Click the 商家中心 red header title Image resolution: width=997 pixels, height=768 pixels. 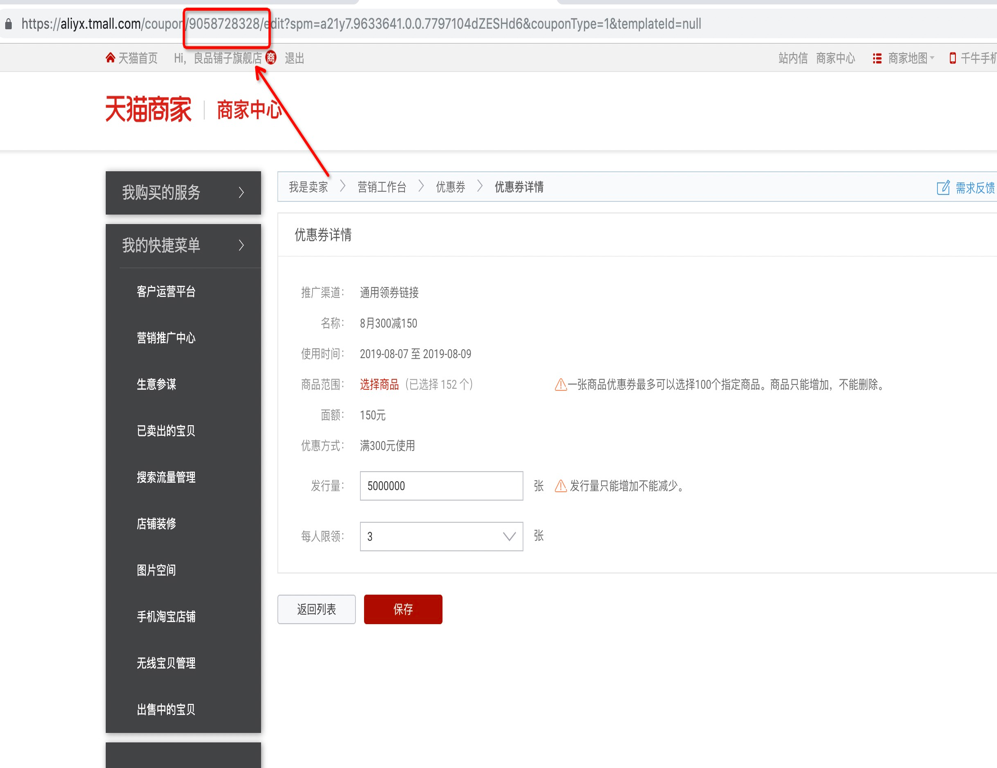(x=249, y=109)
